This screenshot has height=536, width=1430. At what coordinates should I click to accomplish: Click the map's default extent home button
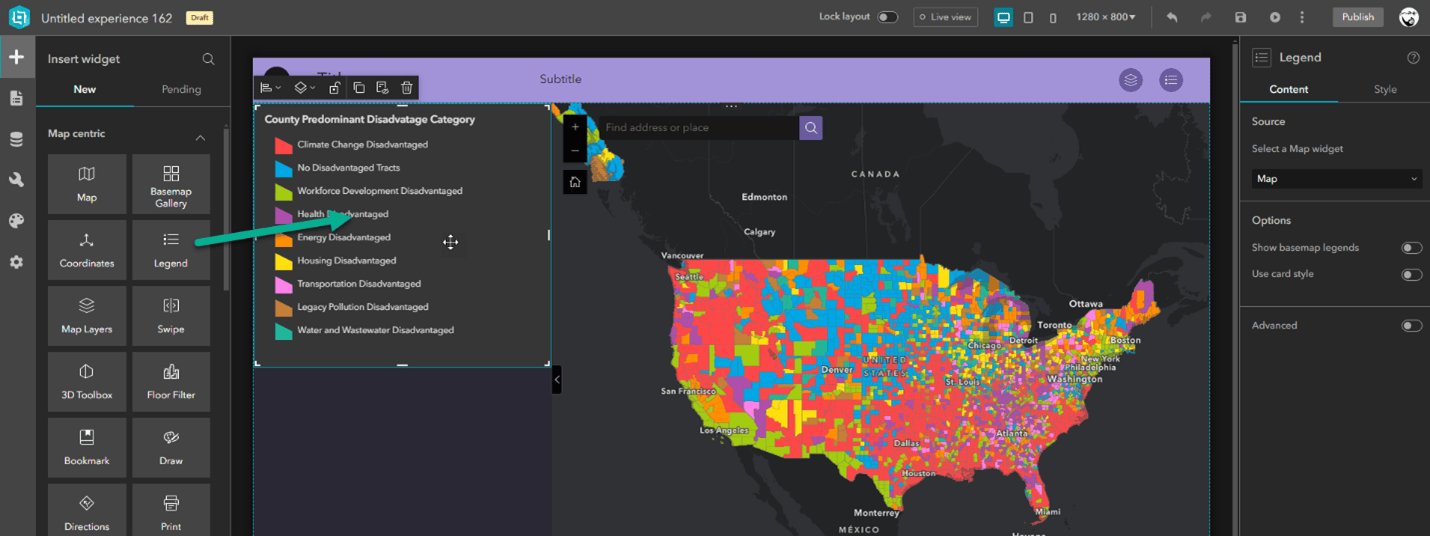[x=575, y=182]
